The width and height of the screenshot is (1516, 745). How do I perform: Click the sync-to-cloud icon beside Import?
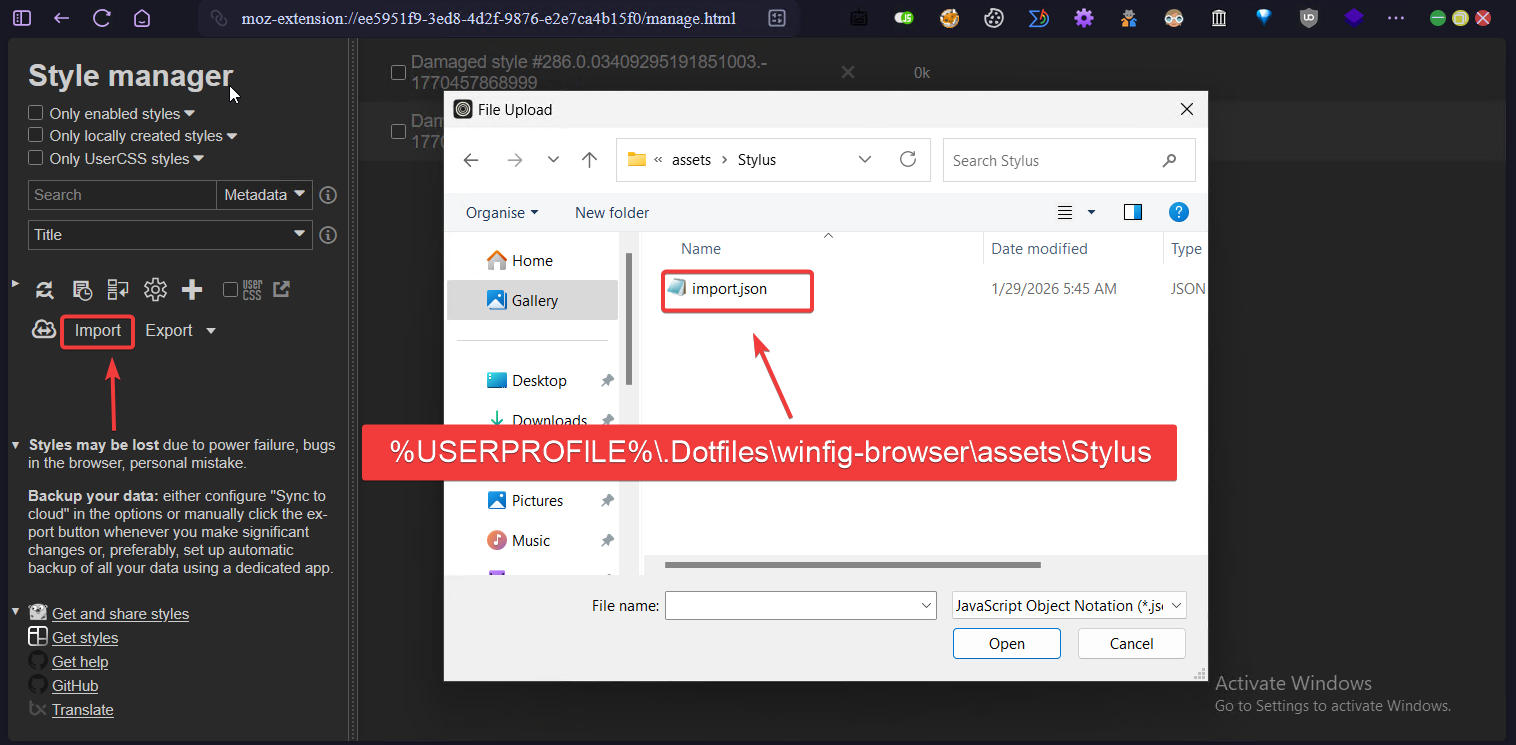(x=44, y=330)
